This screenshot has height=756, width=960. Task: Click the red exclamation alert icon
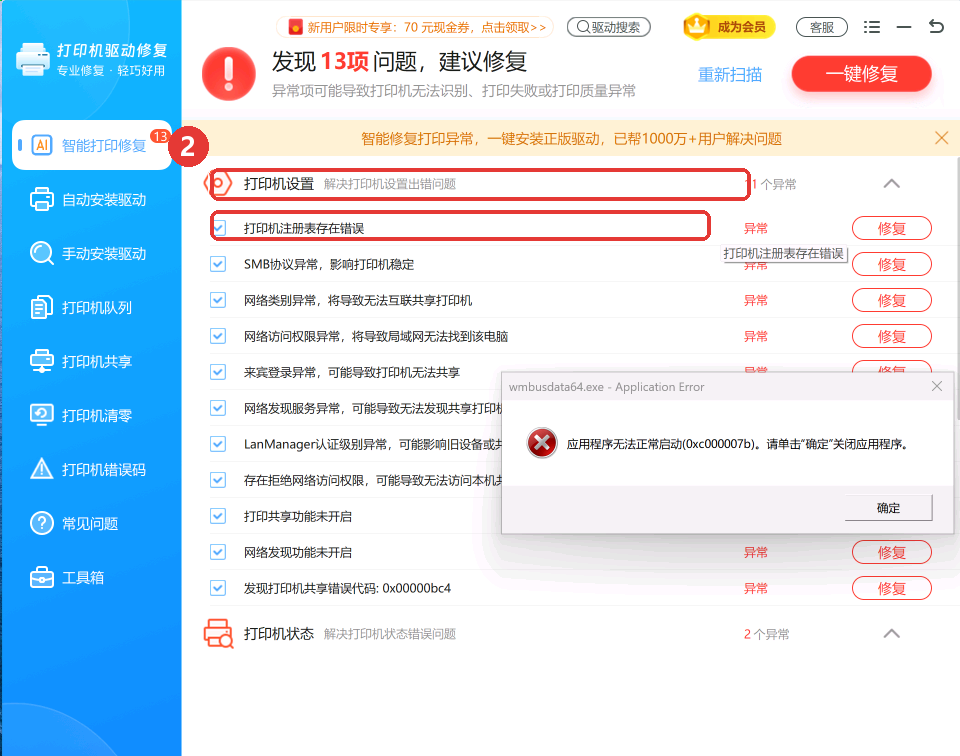[x=228, y=74]
